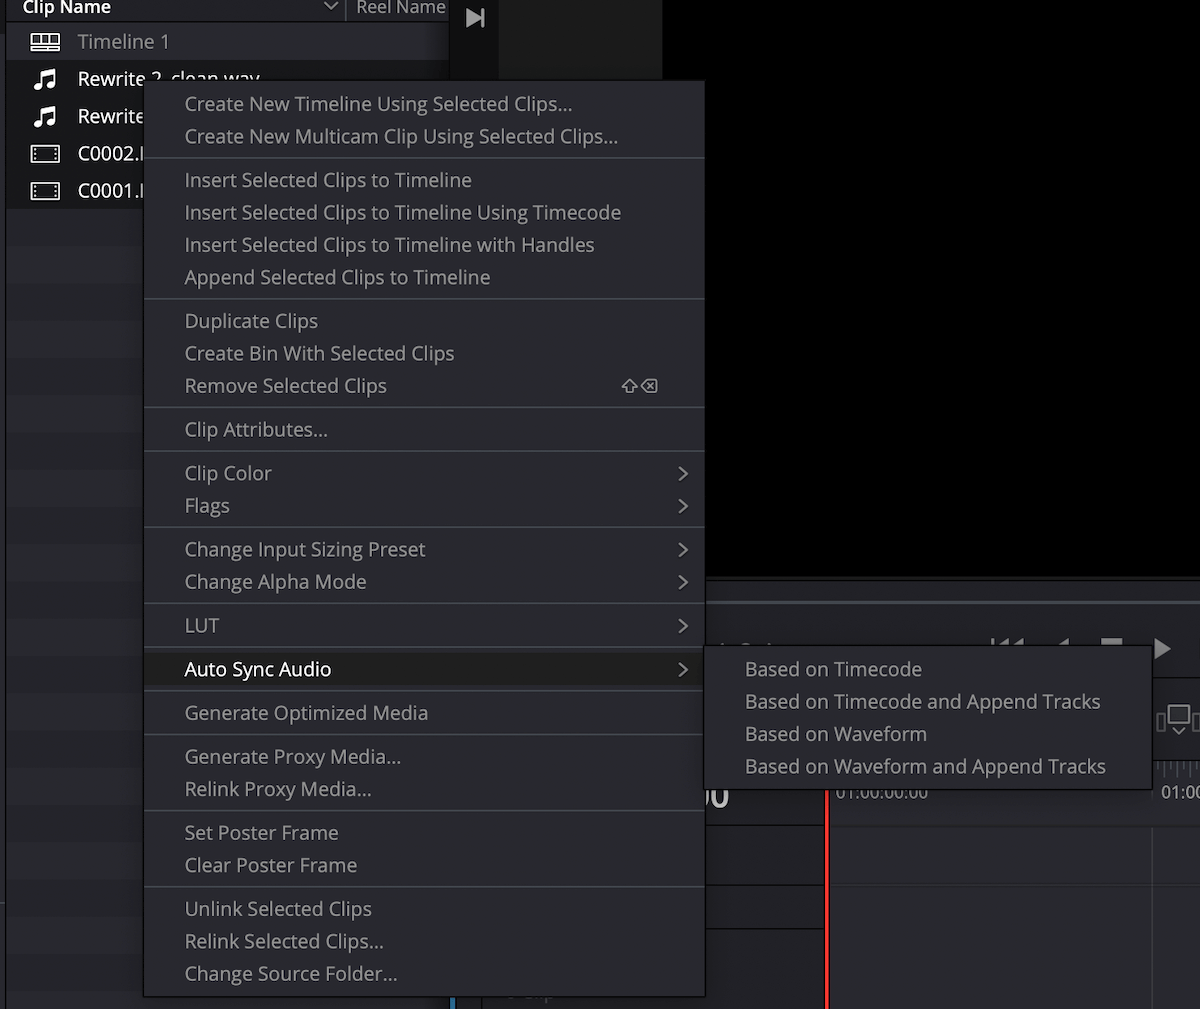Click the music note icon beside Rewrite 2

tap(47, 78)
